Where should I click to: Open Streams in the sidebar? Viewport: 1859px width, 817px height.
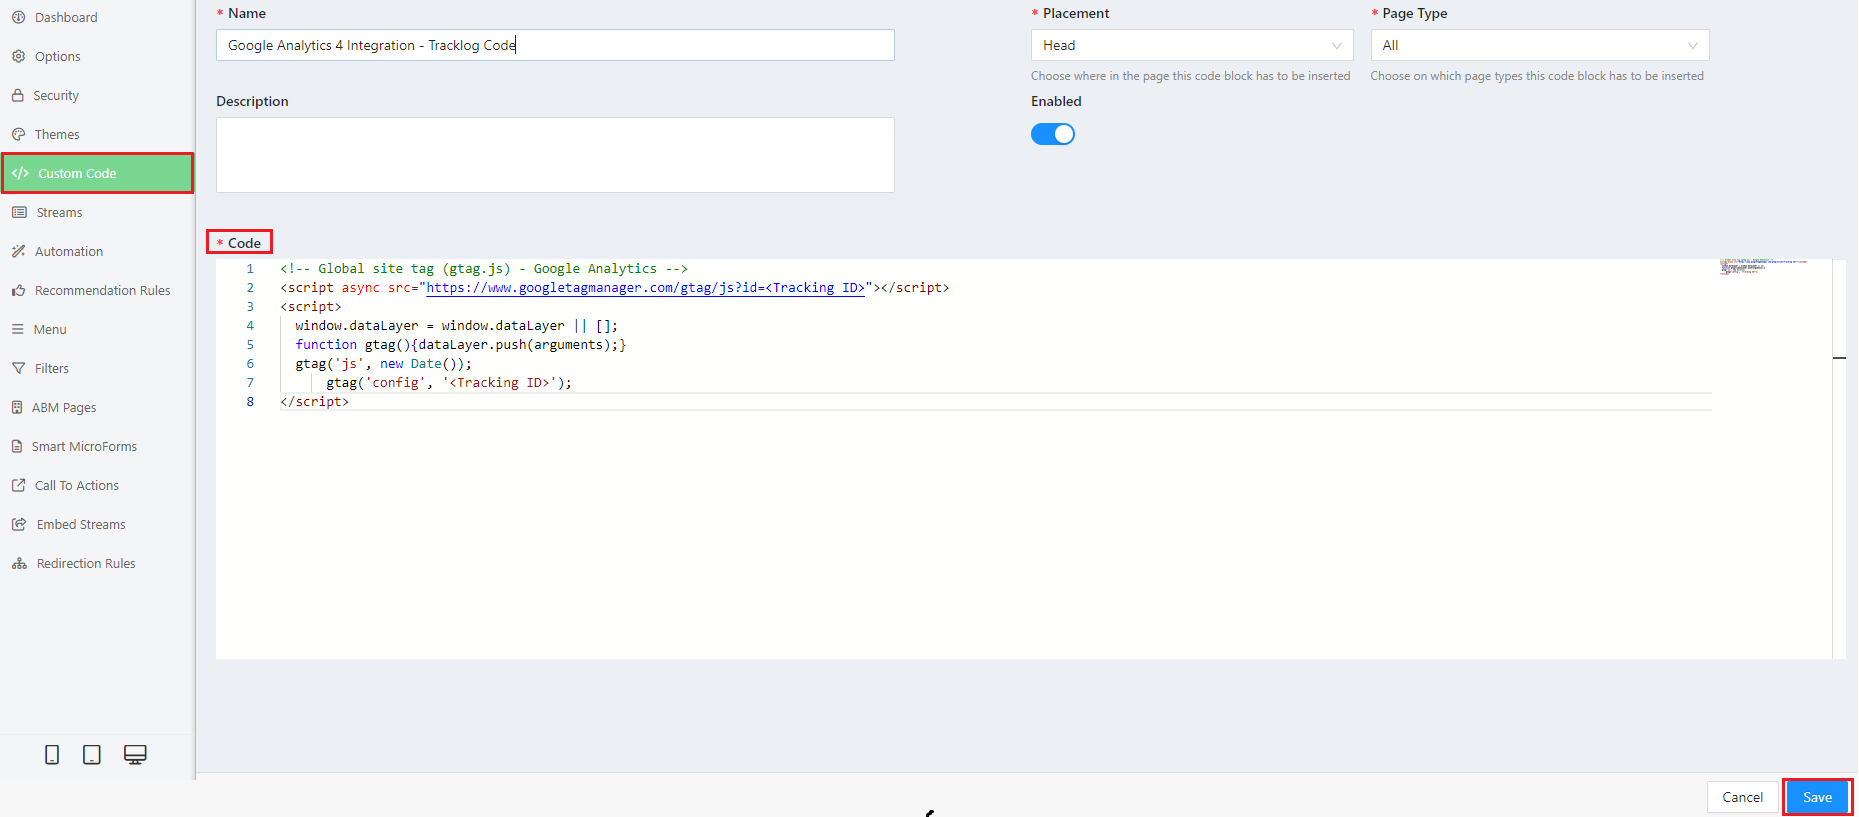point(97,212)
